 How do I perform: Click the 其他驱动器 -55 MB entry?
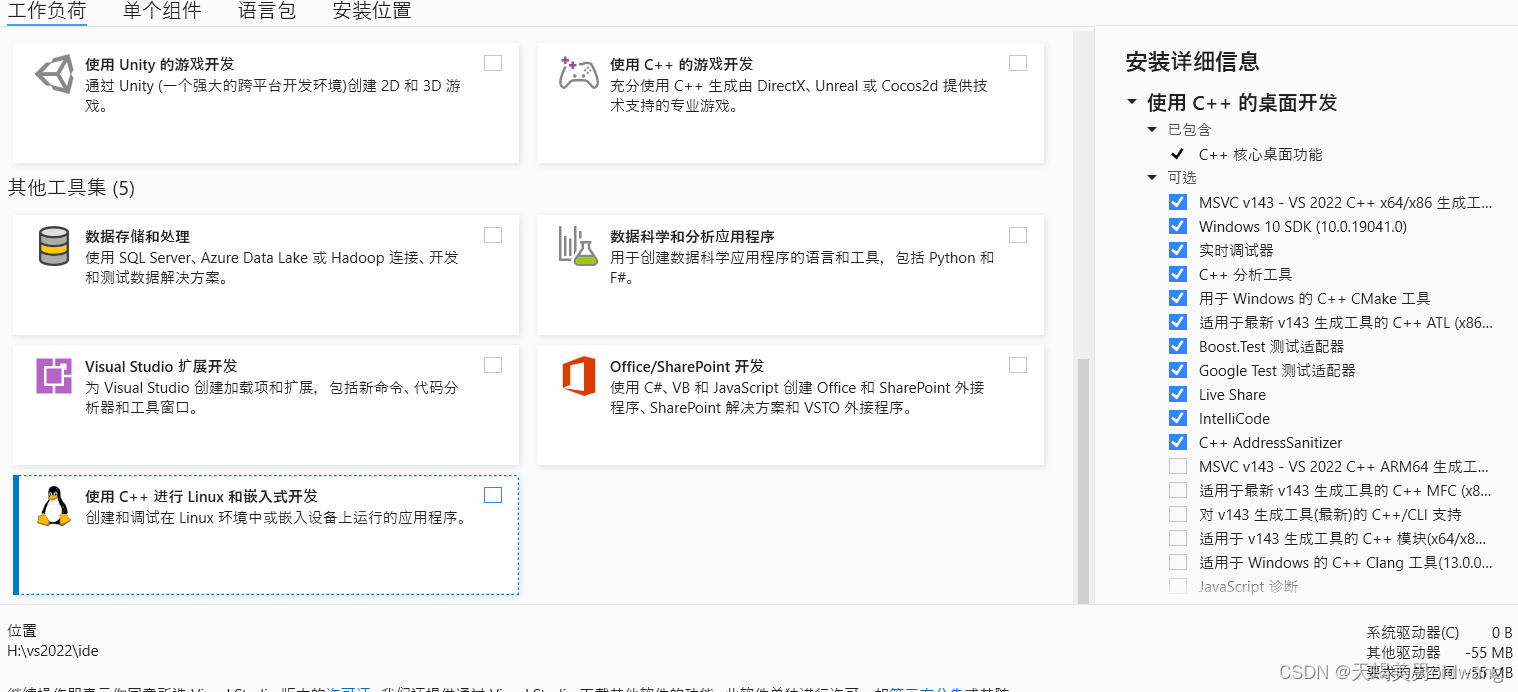(x=1439, y=652)
